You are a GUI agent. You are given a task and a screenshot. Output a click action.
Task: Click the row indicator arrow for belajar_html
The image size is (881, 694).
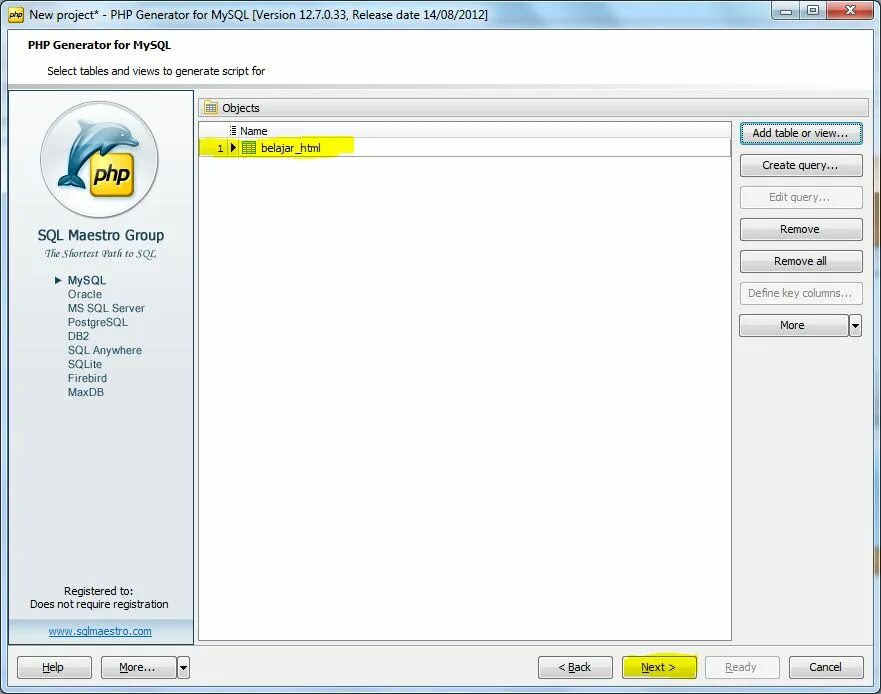pos(233,148)
